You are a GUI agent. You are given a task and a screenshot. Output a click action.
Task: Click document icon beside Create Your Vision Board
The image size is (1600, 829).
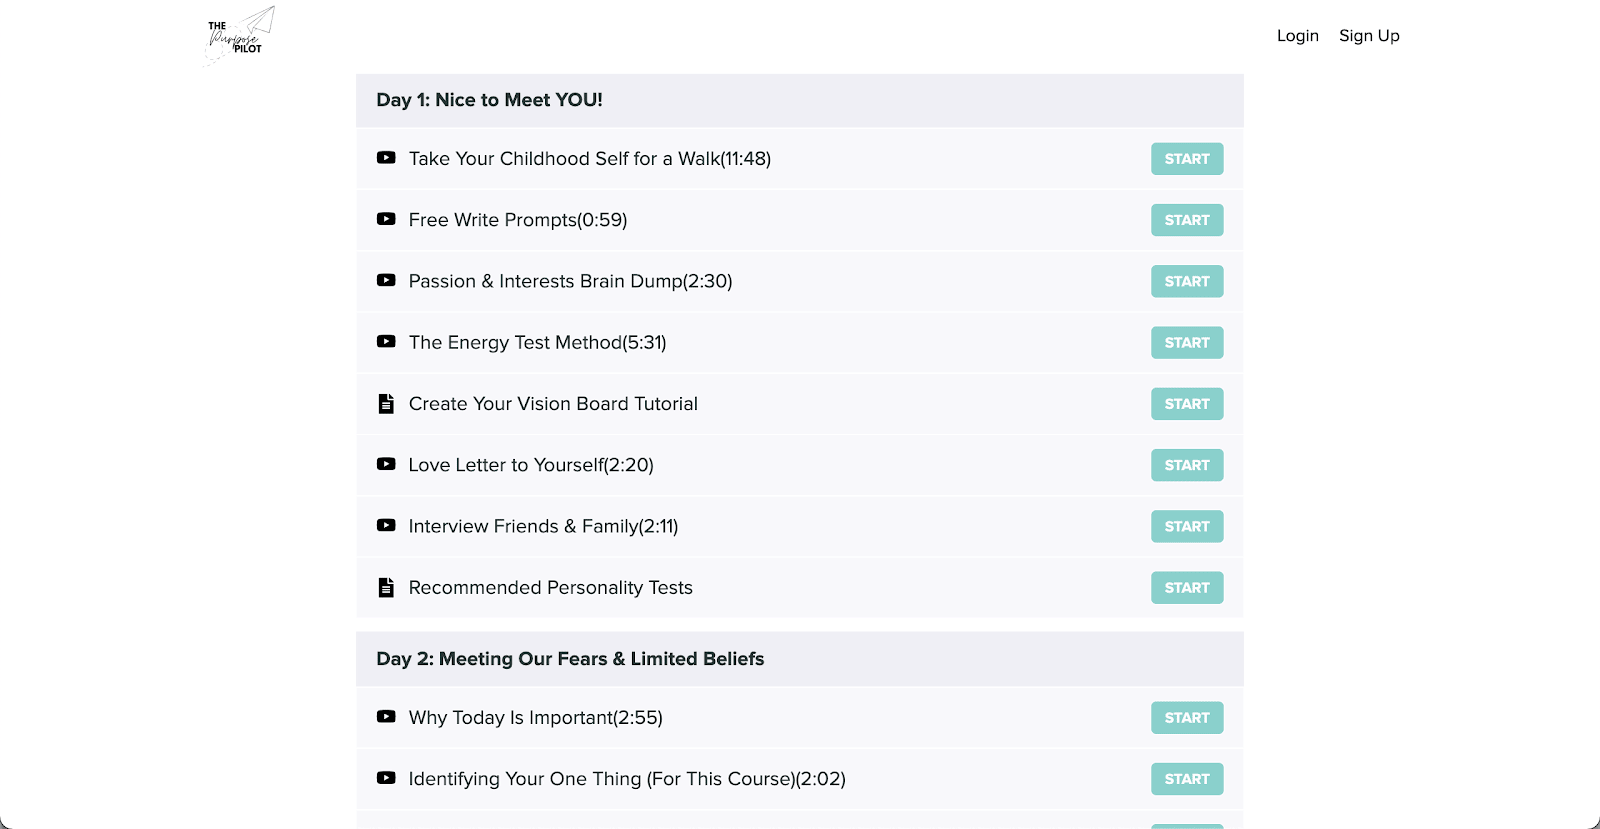pos(386,403)
